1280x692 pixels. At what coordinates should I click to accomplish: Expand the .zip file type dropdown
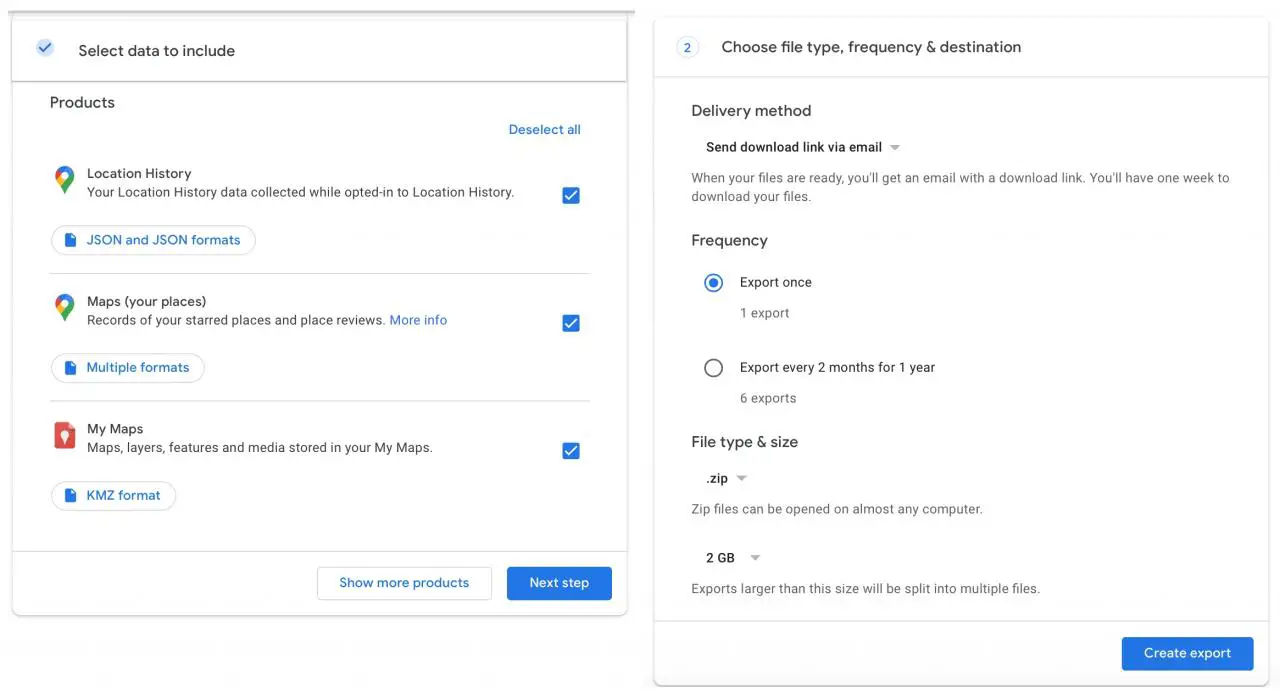[x=726, y=479]
